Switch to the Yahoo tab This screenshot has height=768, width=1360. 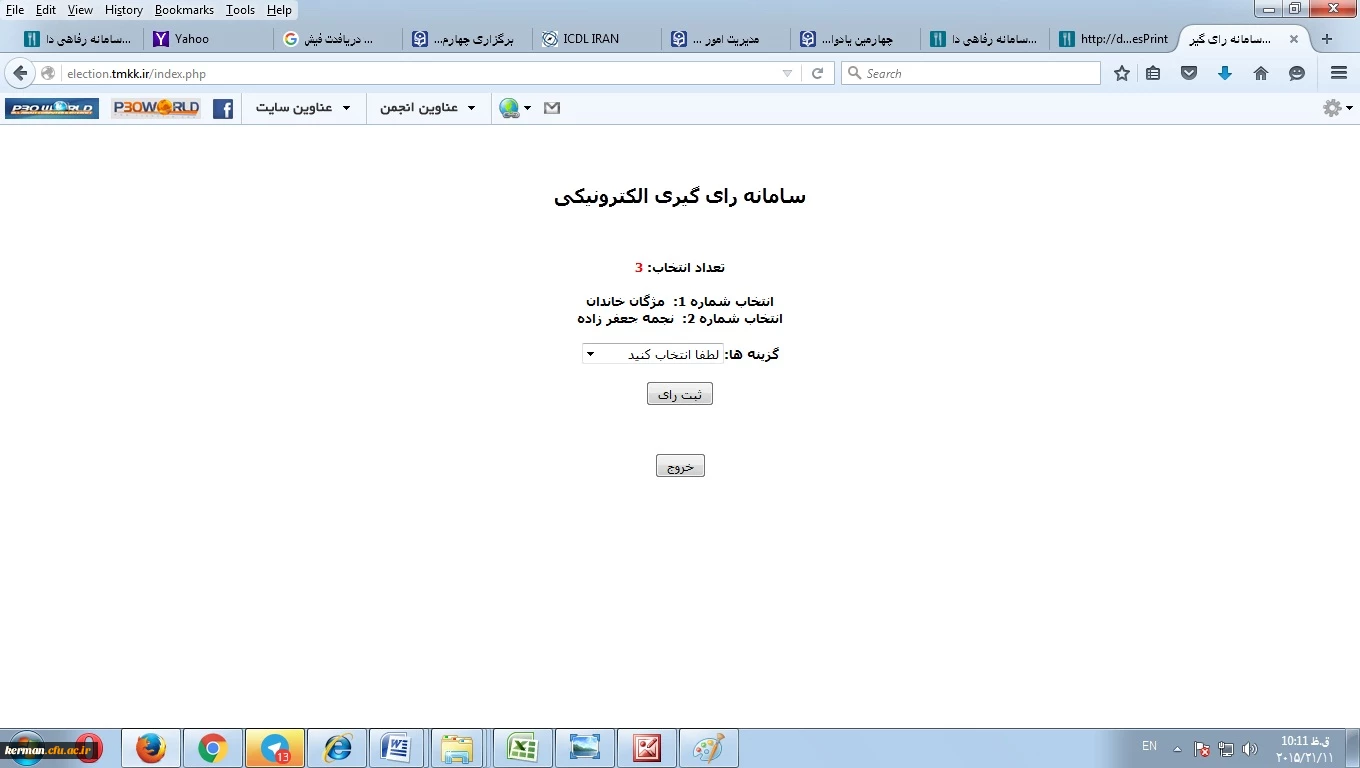point(206,39)
